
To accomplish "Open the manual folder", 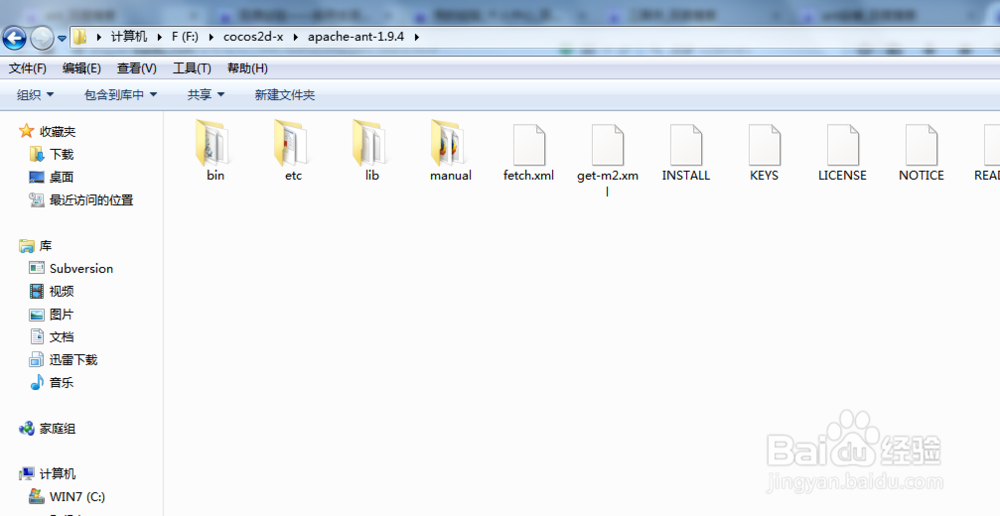I will click(x=450, y=151).
